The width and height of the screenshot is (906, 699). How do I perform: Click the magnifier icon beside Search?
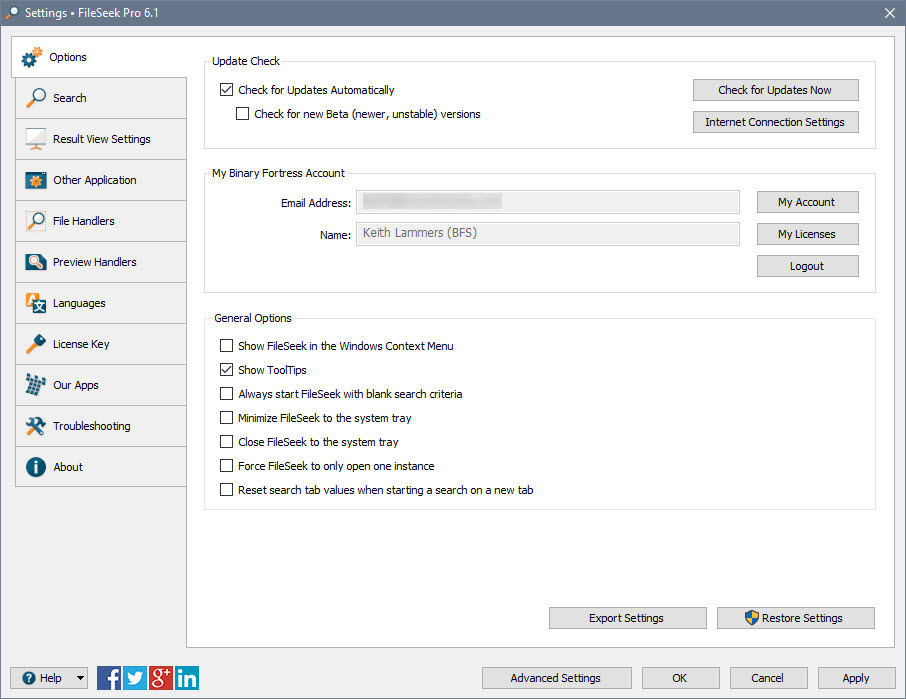[x=36, y=98]
